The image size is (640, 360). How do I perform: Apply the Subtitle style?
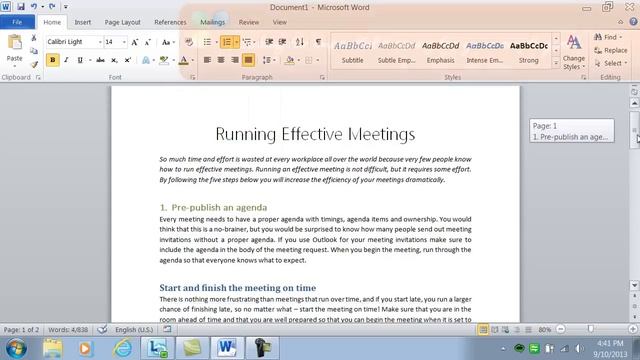(353, 51)
